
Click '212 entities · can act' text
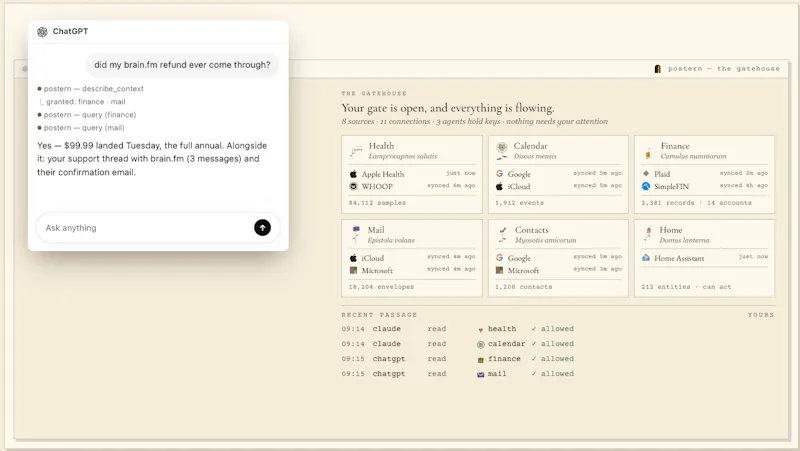tap(686, 287)
